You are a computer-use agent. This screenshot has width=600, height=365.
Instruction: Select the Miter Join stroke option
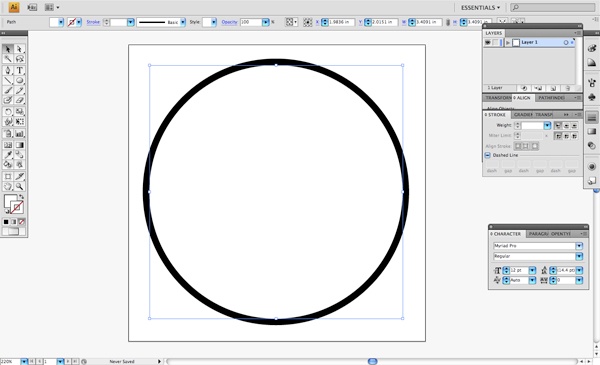[558, 136]
